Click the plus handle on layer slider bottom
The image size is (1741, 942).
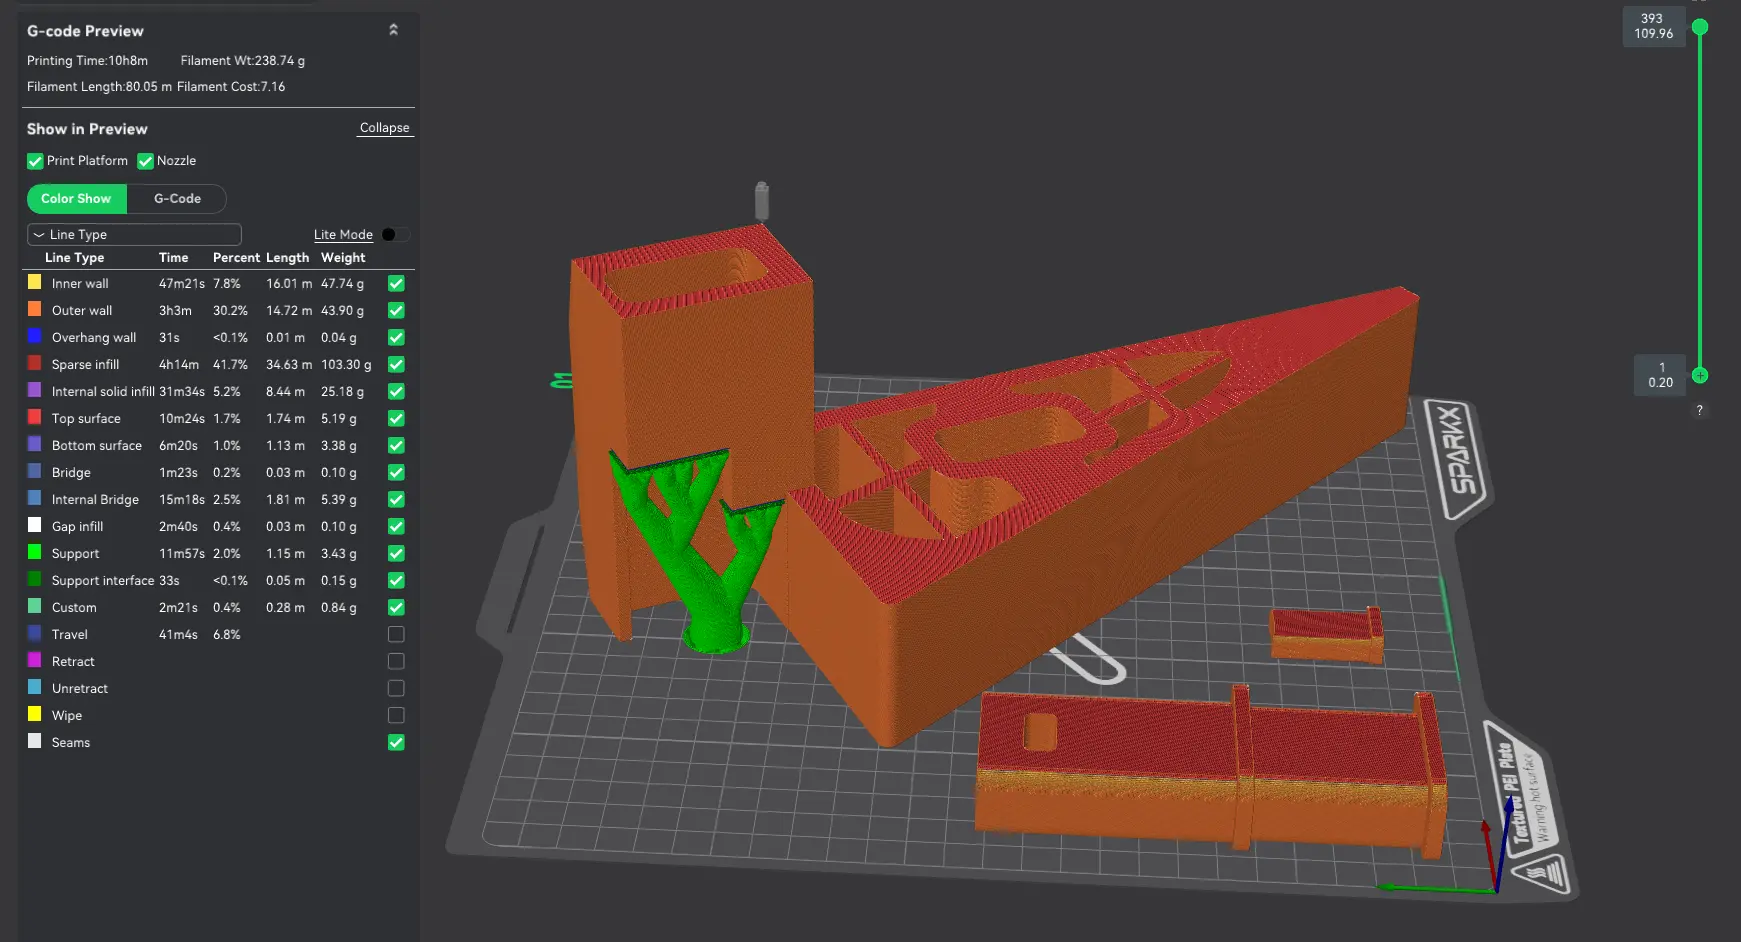click(1699, 376)
